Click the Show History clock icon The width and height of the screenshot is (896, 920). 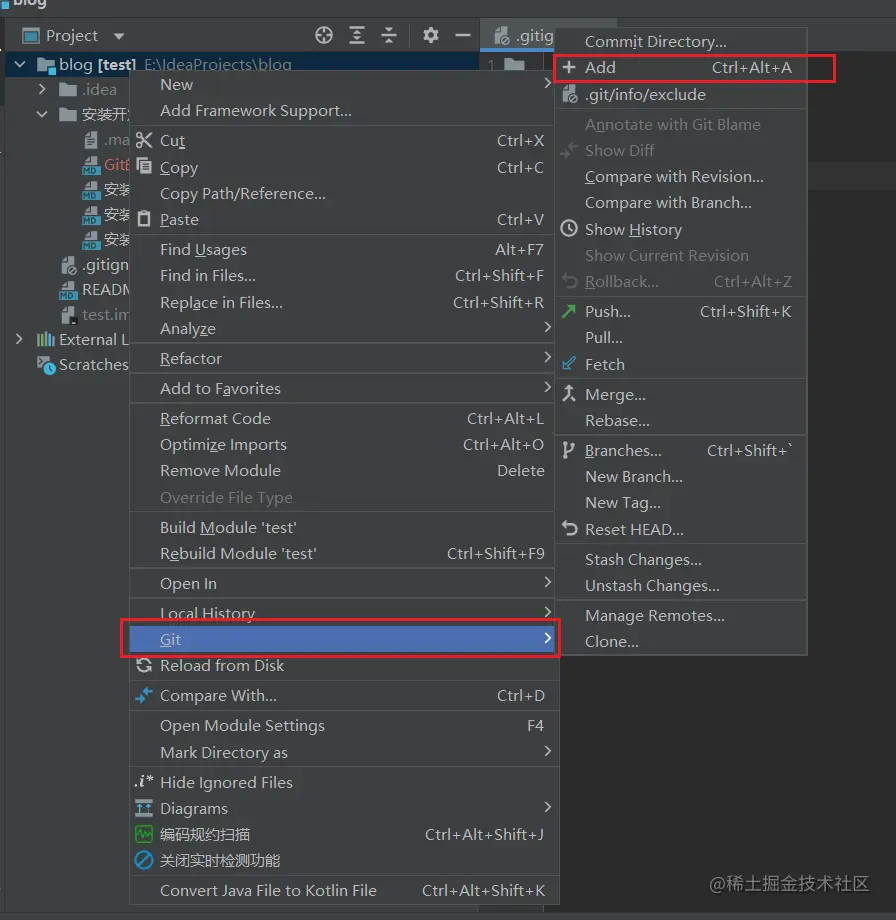(x=569, y=228)
